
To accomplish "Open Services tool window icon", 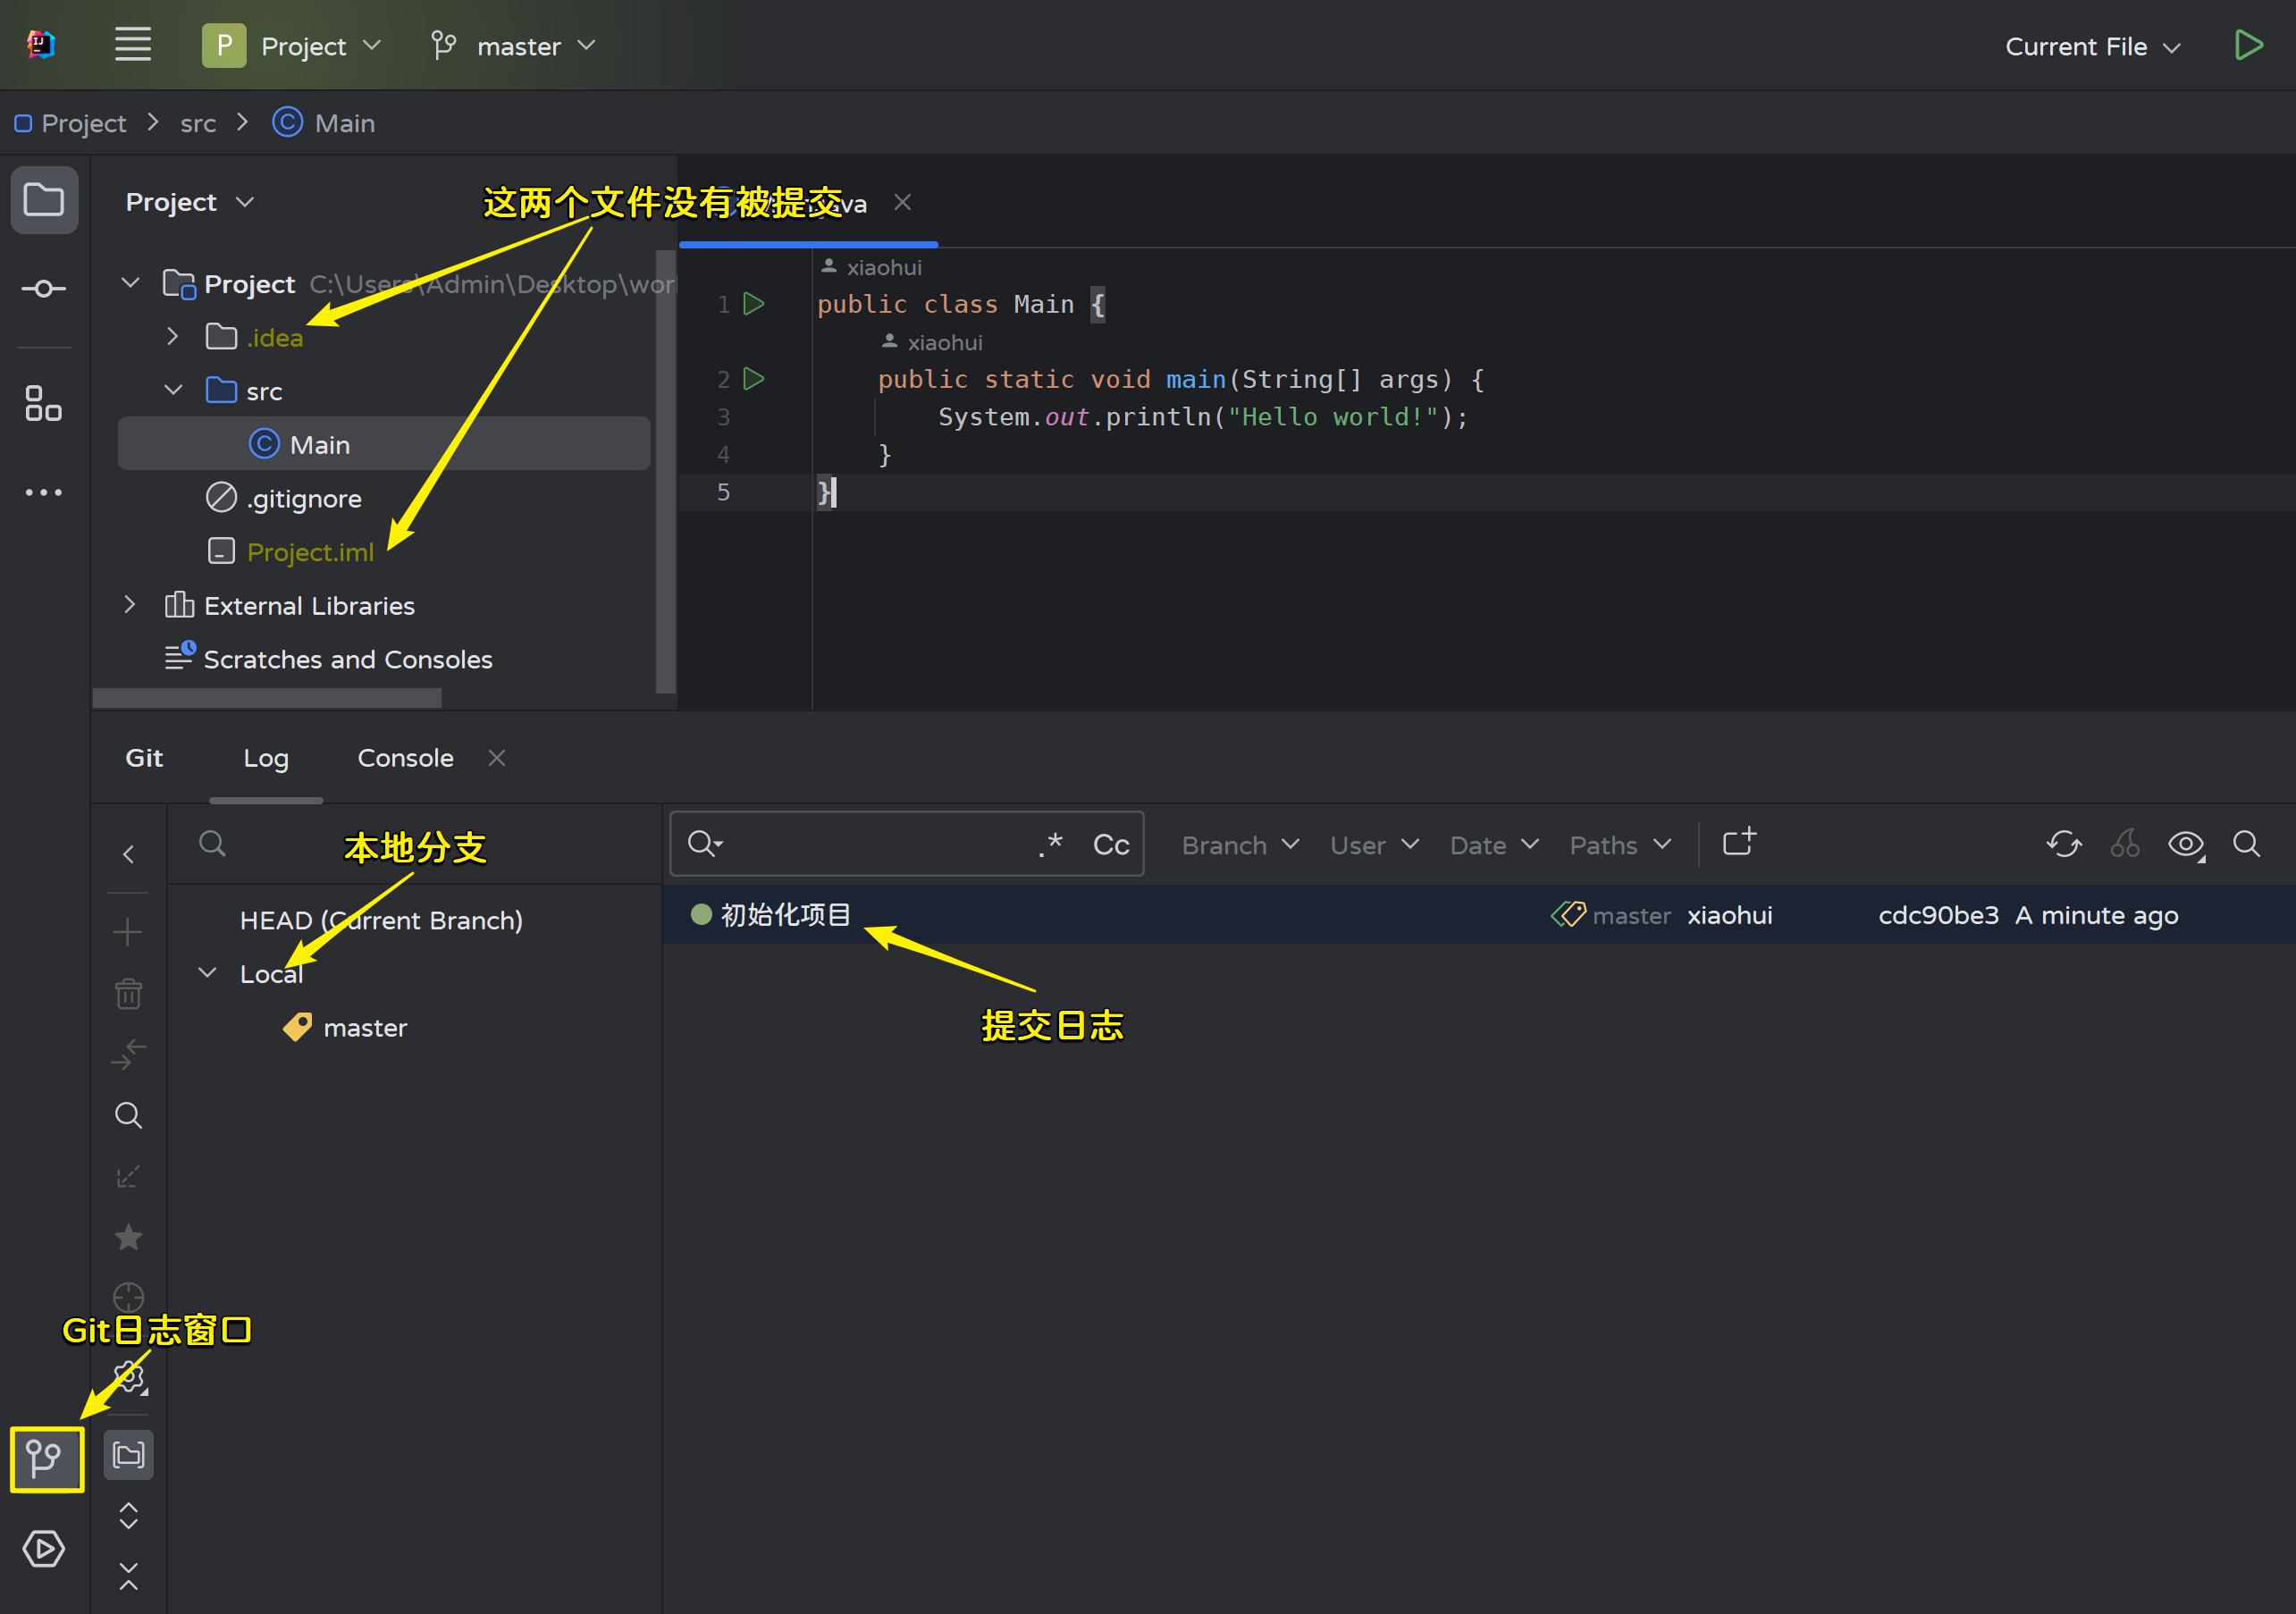I will [x=44, y=1549].
